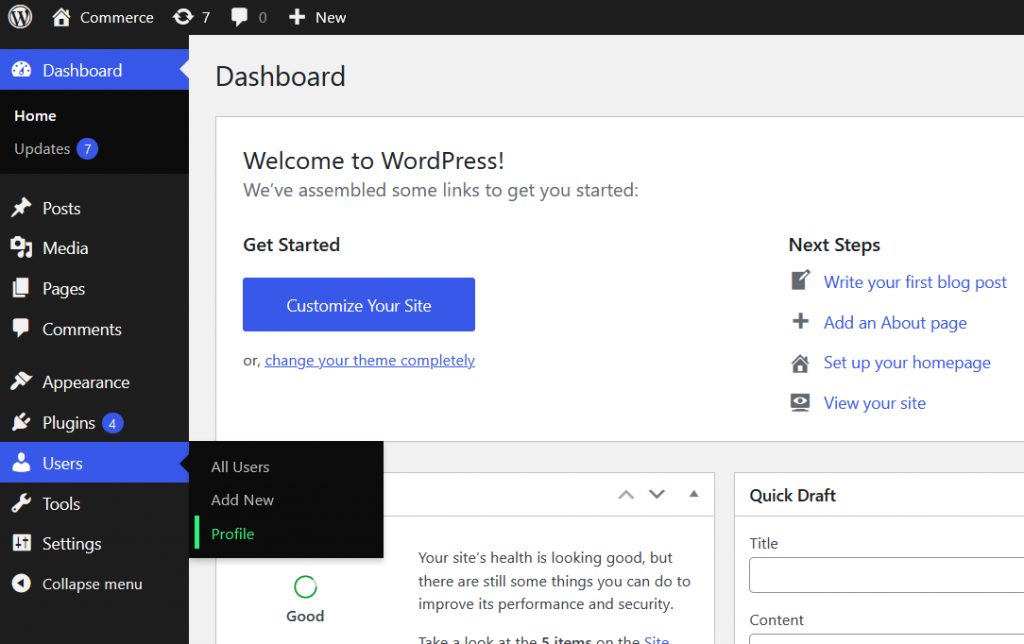Click the updates refresh icon in admin bar
1024x644 pixels.
tap(183, 17)
